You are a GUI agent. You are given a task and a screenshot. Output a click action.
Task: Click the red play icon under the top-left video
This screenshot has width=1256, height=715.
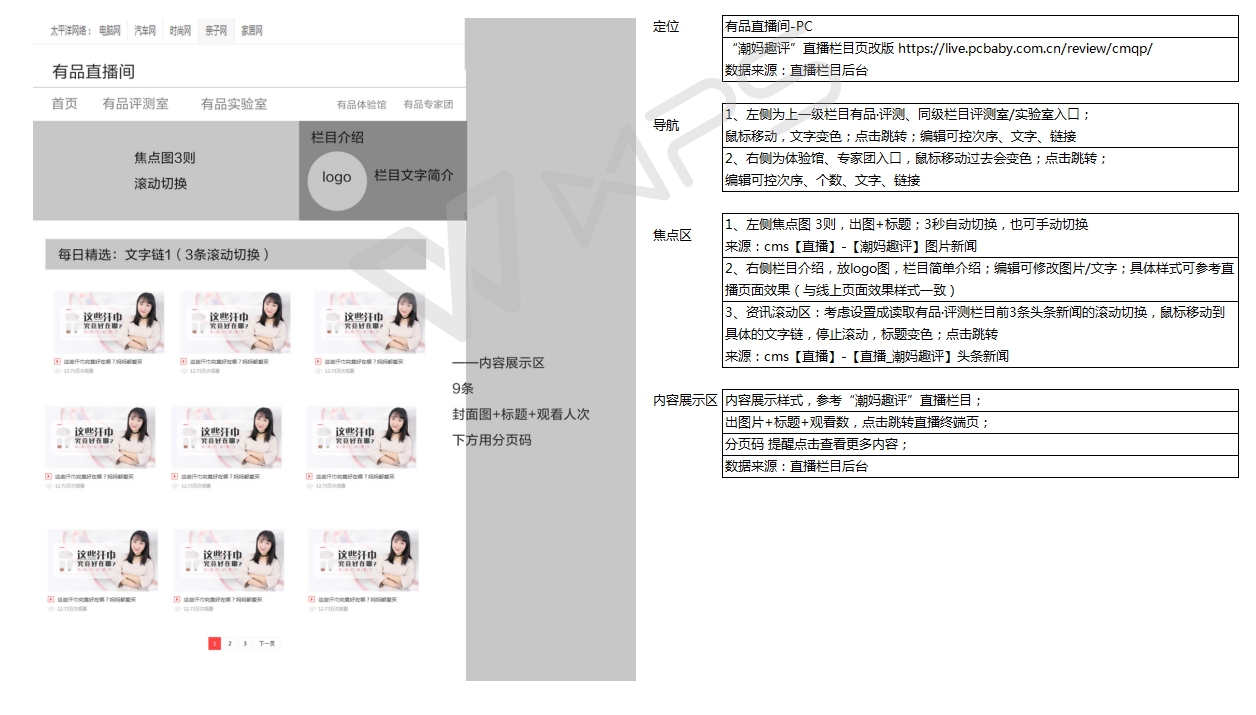pyautogui.click(x=57, y=361)
